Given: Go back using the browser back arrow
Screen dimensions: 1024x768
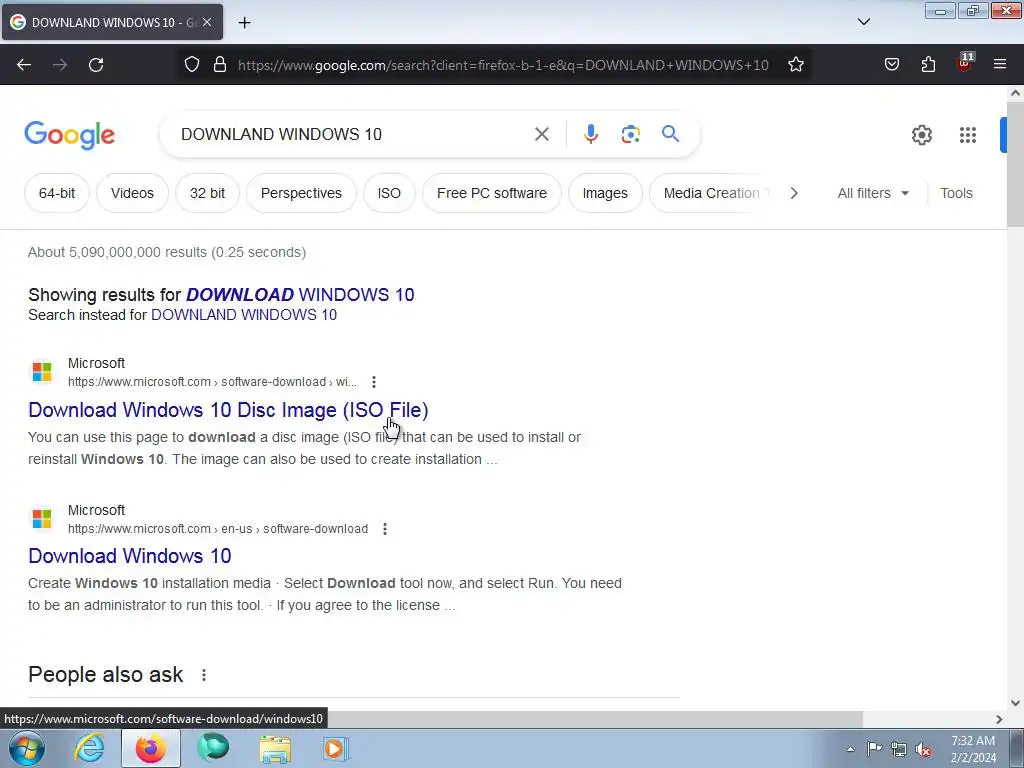Looking at the screenshot, I should point(24,65).
